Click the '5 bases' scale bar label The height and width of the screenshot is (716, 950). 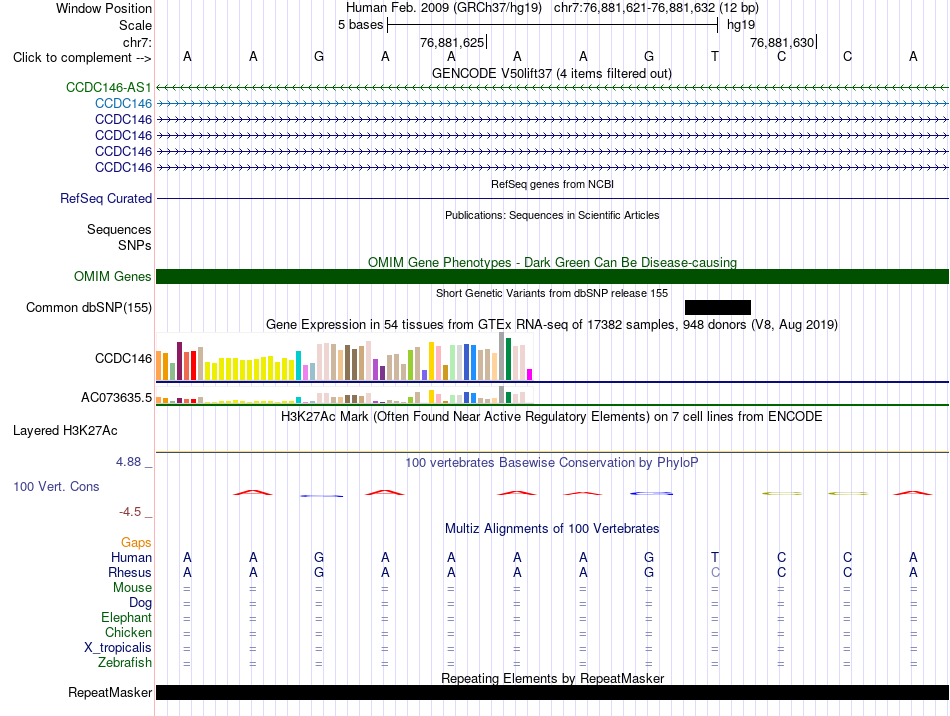(360, 25)
